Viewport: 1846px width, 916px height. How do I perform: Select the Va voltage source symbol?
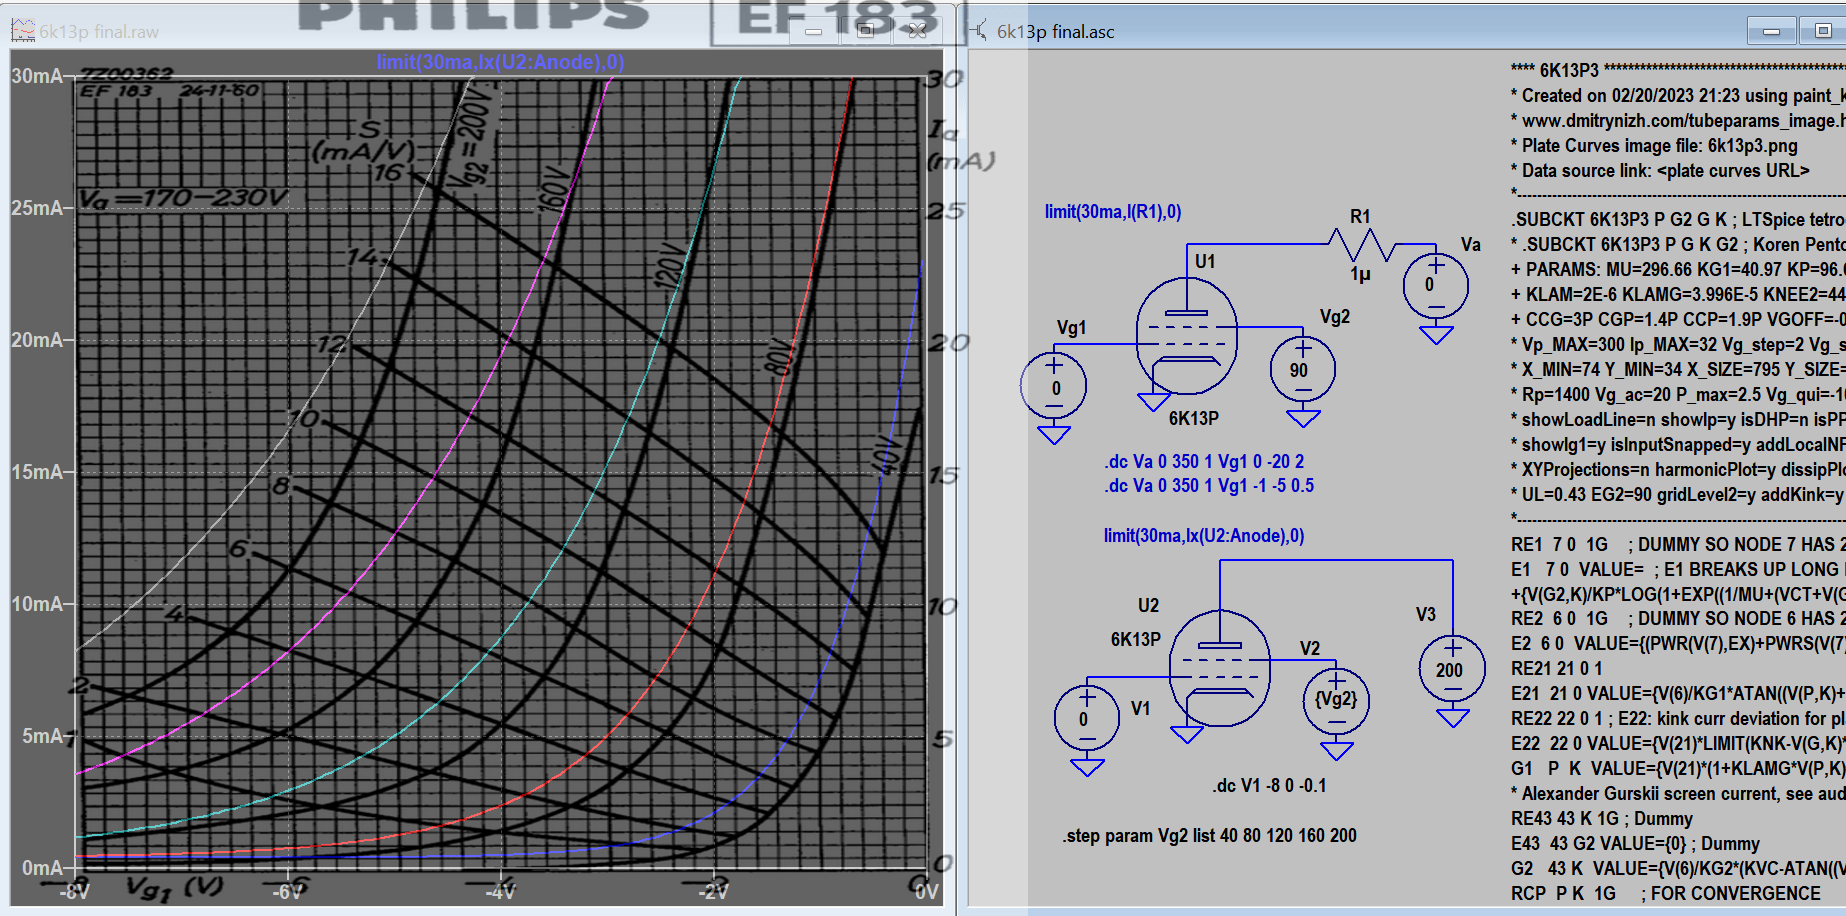pos(1435,285)
